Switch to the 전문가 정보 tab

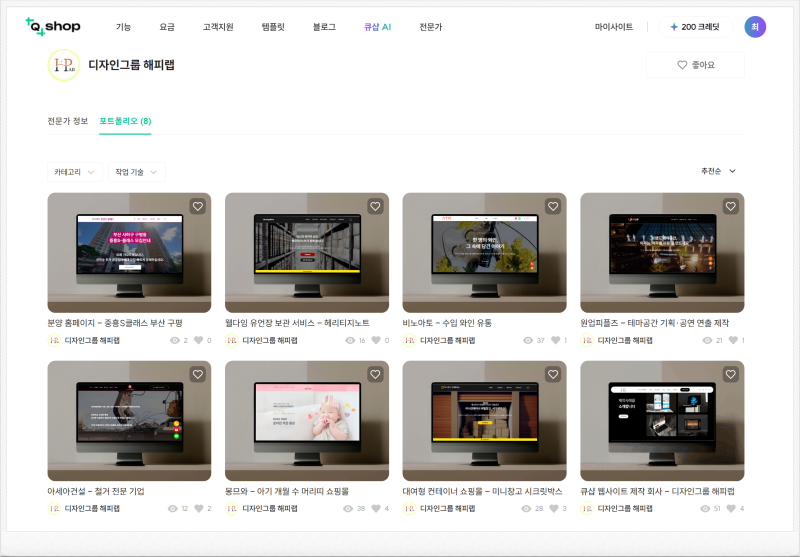click(x=68, y=121)
